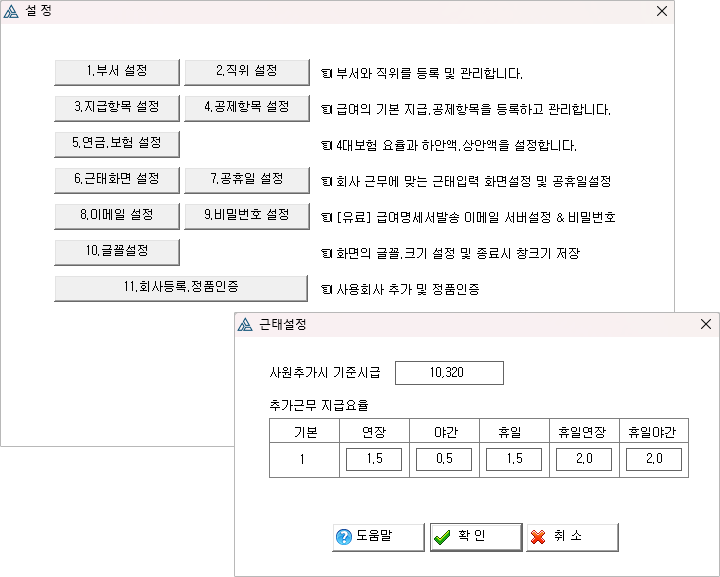Click the 추가근무 지급요율 label
The width and height of the screenshot is (720, 577).
click(x=319, y=405)
